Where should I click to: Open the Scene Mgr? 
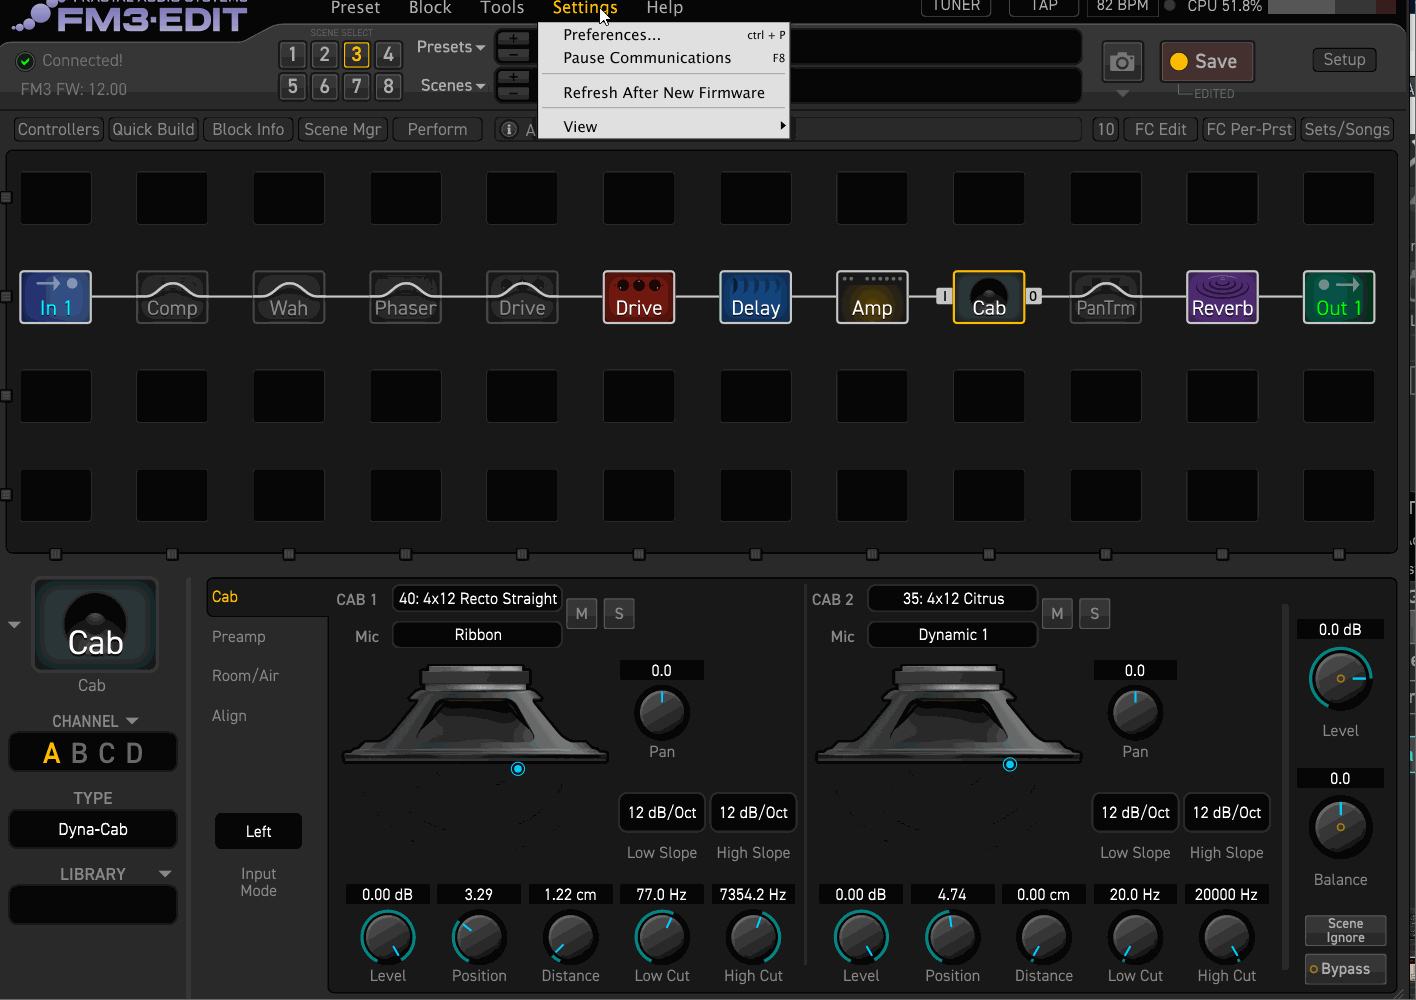pos(342,129)
